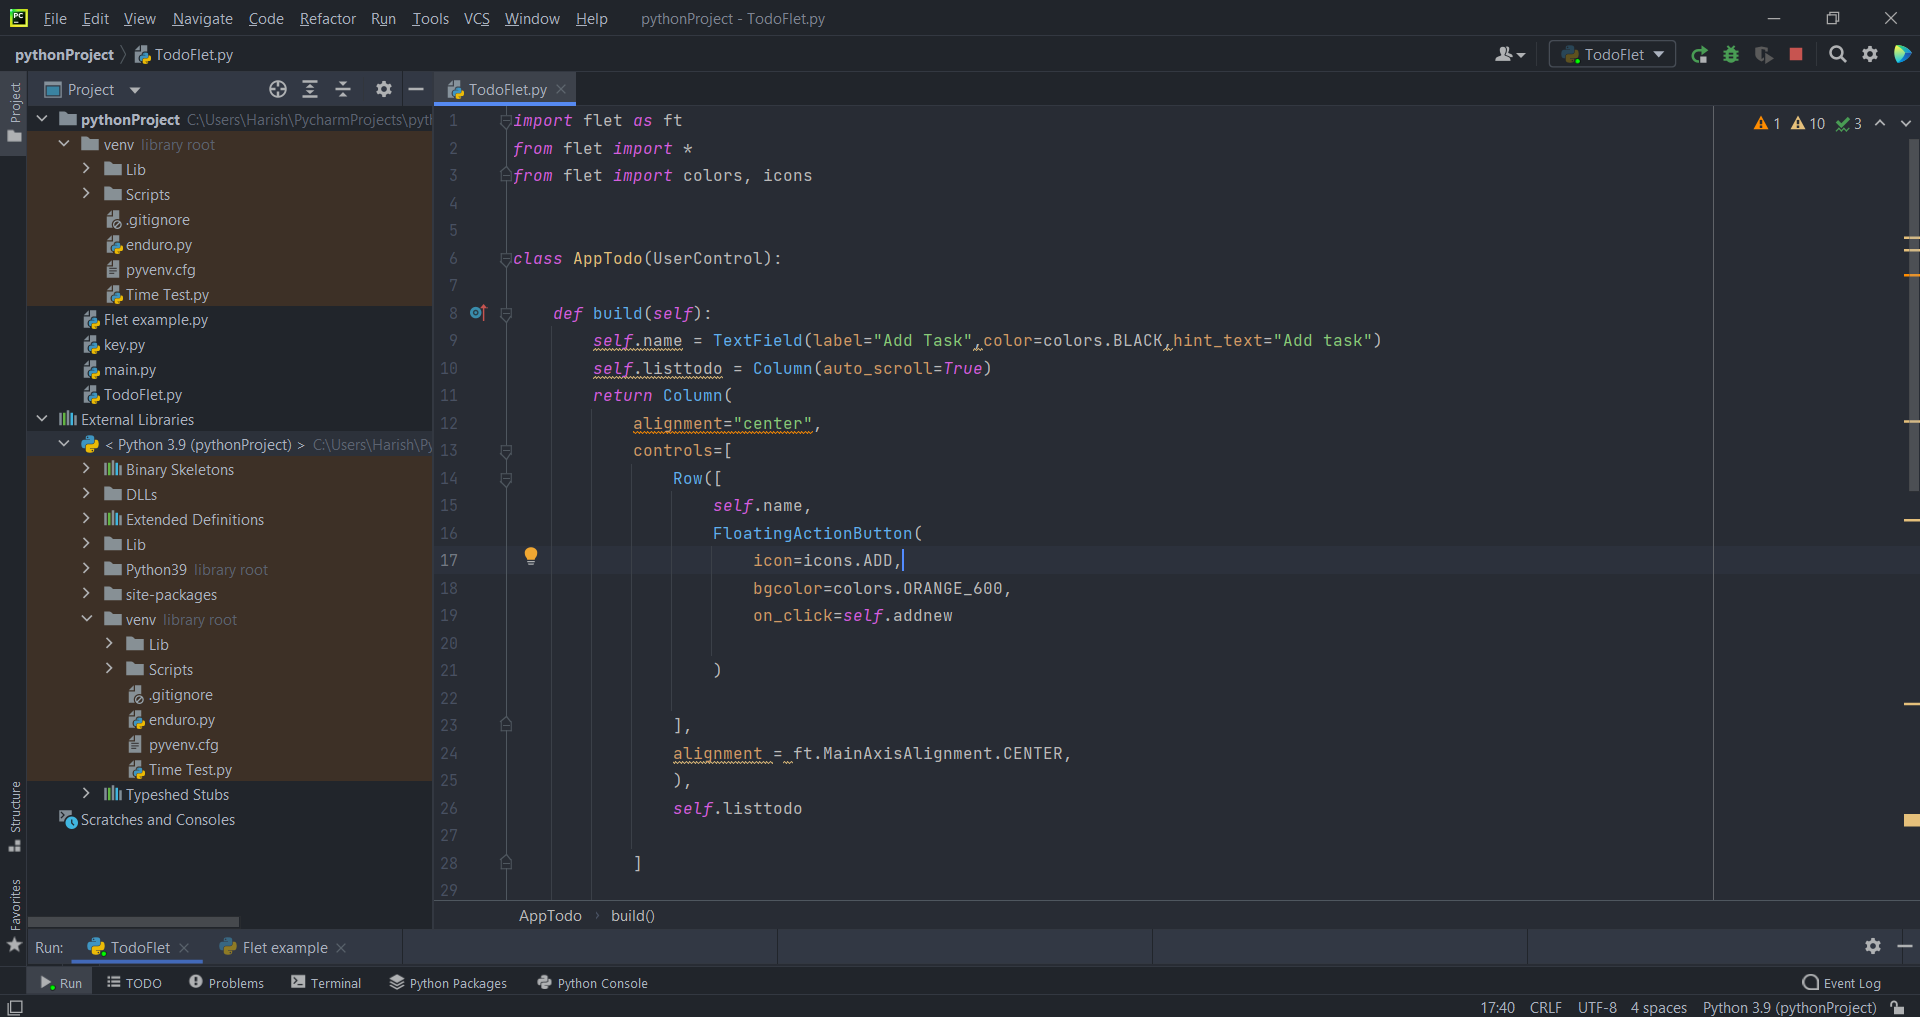Toggle the Structure tool window stripe
This screenshot has height=1017, width=1920.
(x=15, y=815)
